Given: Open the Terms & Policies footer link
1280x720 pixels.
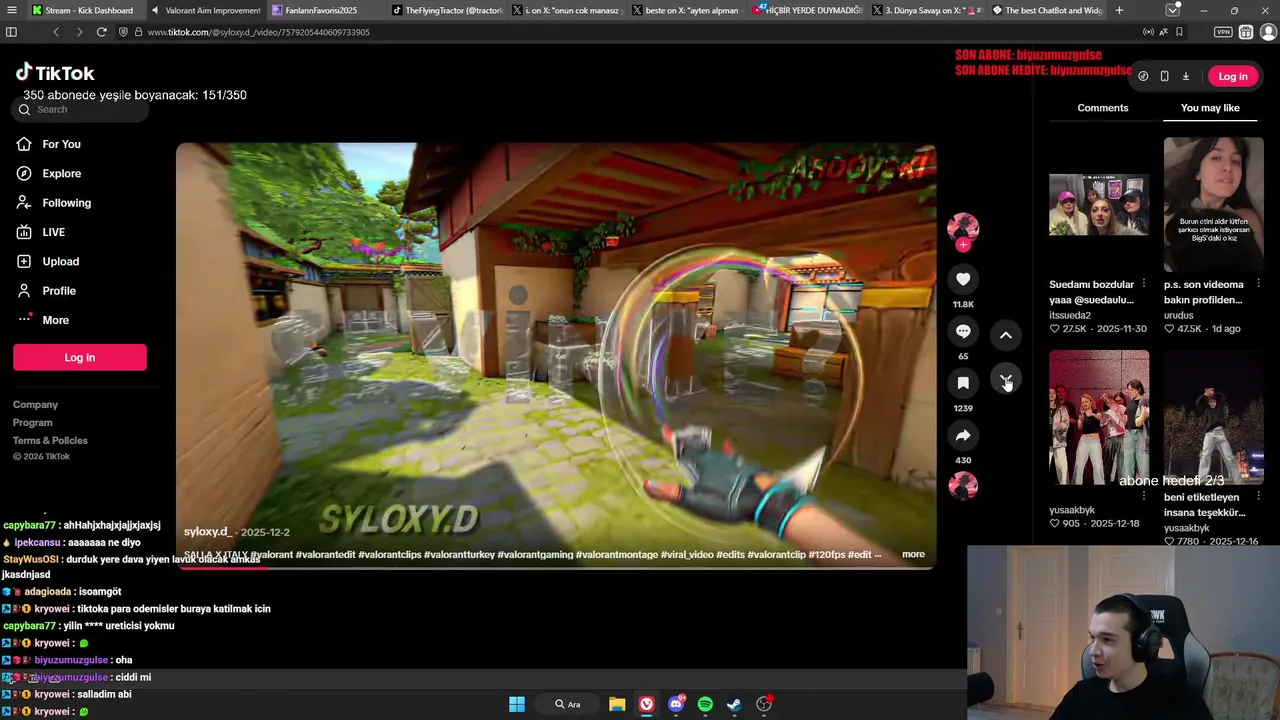Looking at the screenshot, I should [x=50, y=441].
